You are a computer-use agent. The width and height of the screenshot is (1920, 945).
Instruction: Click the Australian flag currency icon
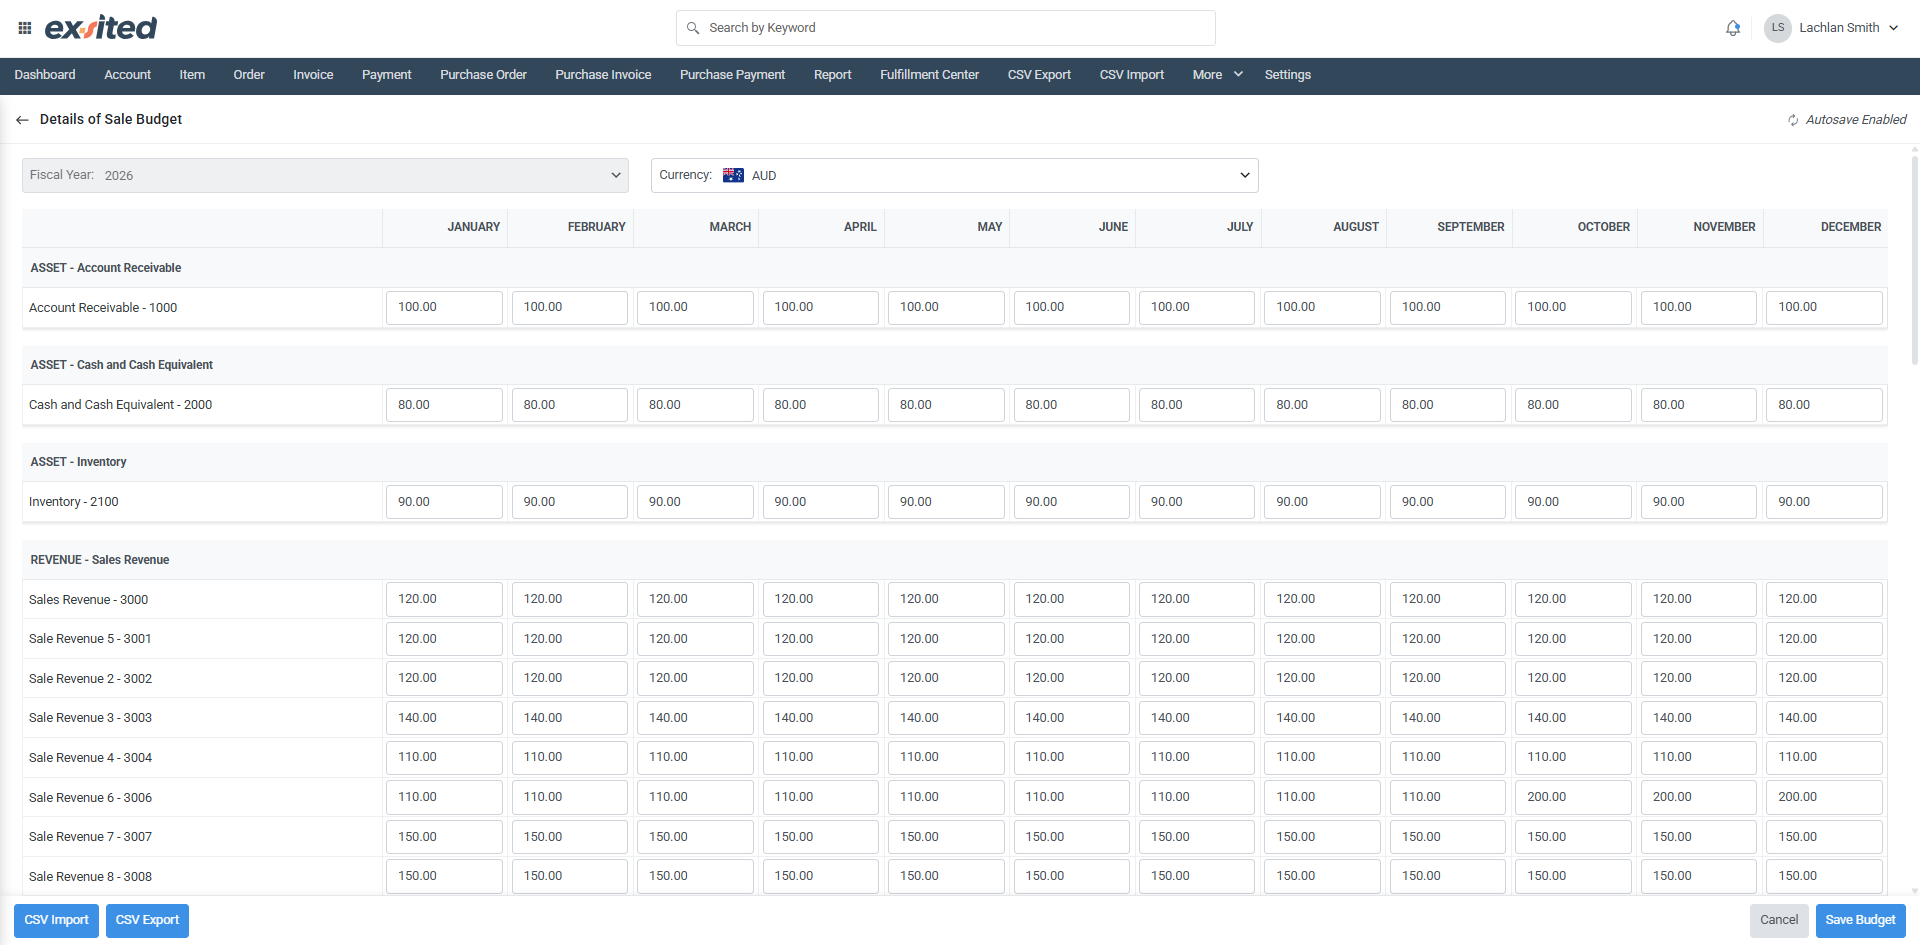coord(733,175)
